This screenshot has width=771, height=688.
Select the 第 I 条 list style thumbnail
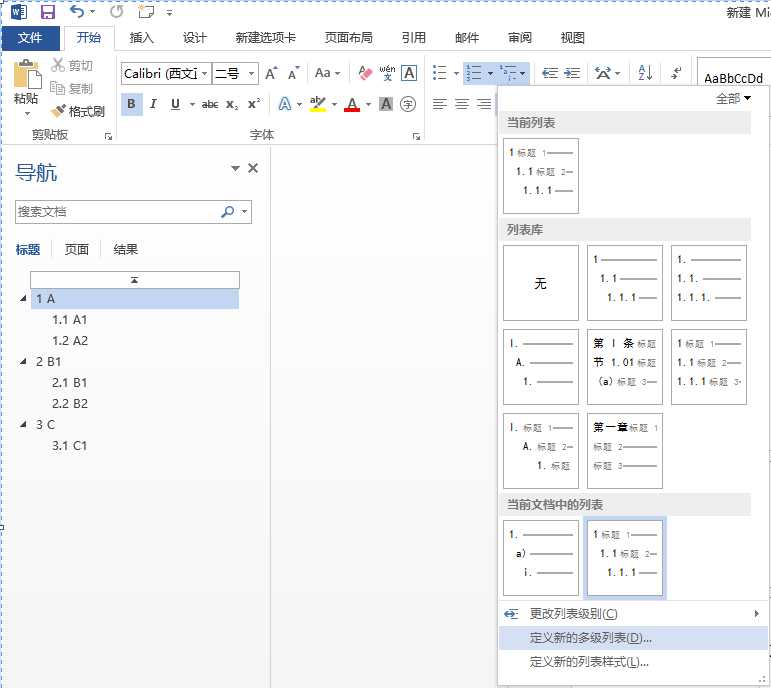625,367
